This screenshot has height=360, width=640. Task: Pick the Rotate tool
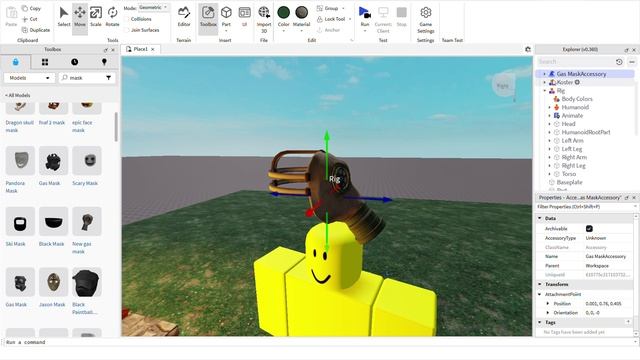pos(112,18)
